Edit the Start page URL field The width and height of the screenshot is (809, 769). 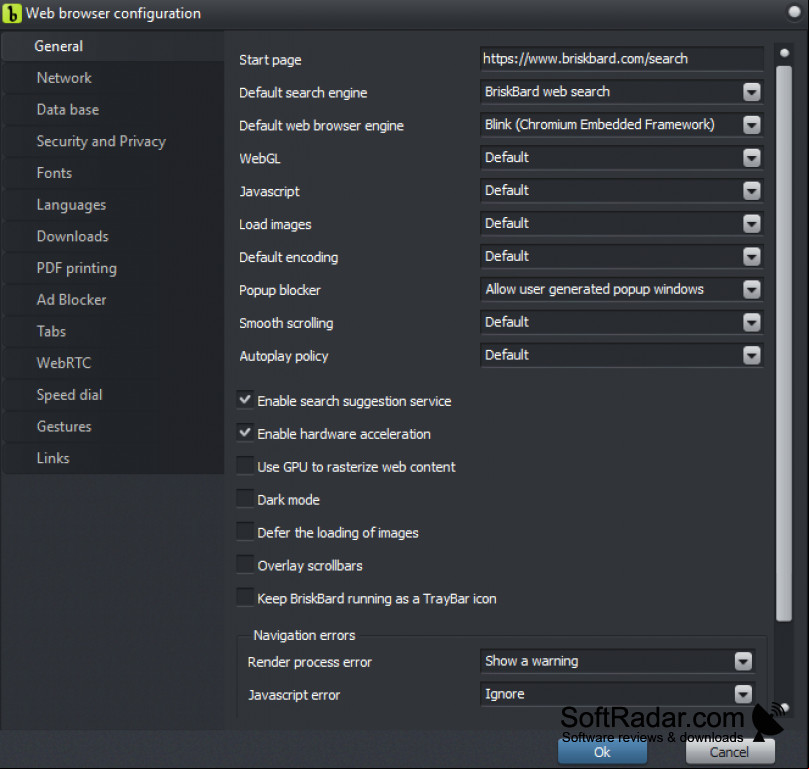point(621,59)
